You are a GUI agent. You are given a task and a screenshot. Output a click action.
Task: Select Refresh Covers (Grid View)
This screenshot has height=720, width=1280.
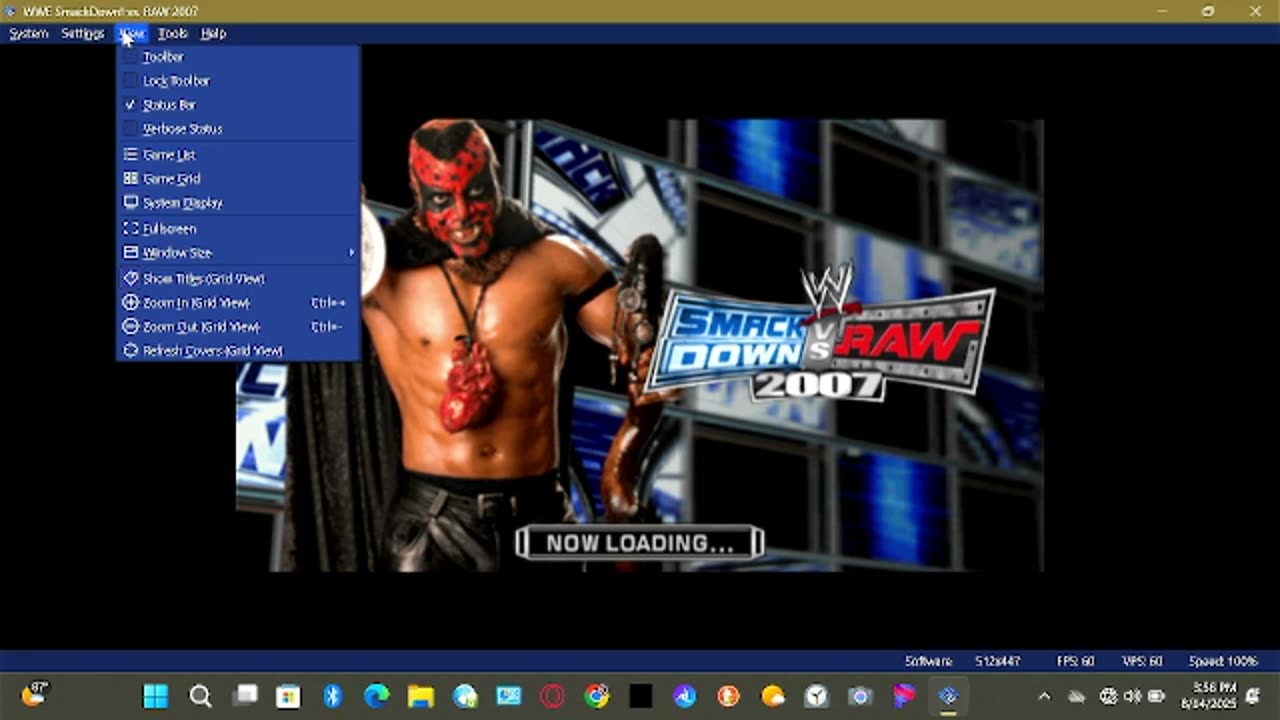pos(238,351)
